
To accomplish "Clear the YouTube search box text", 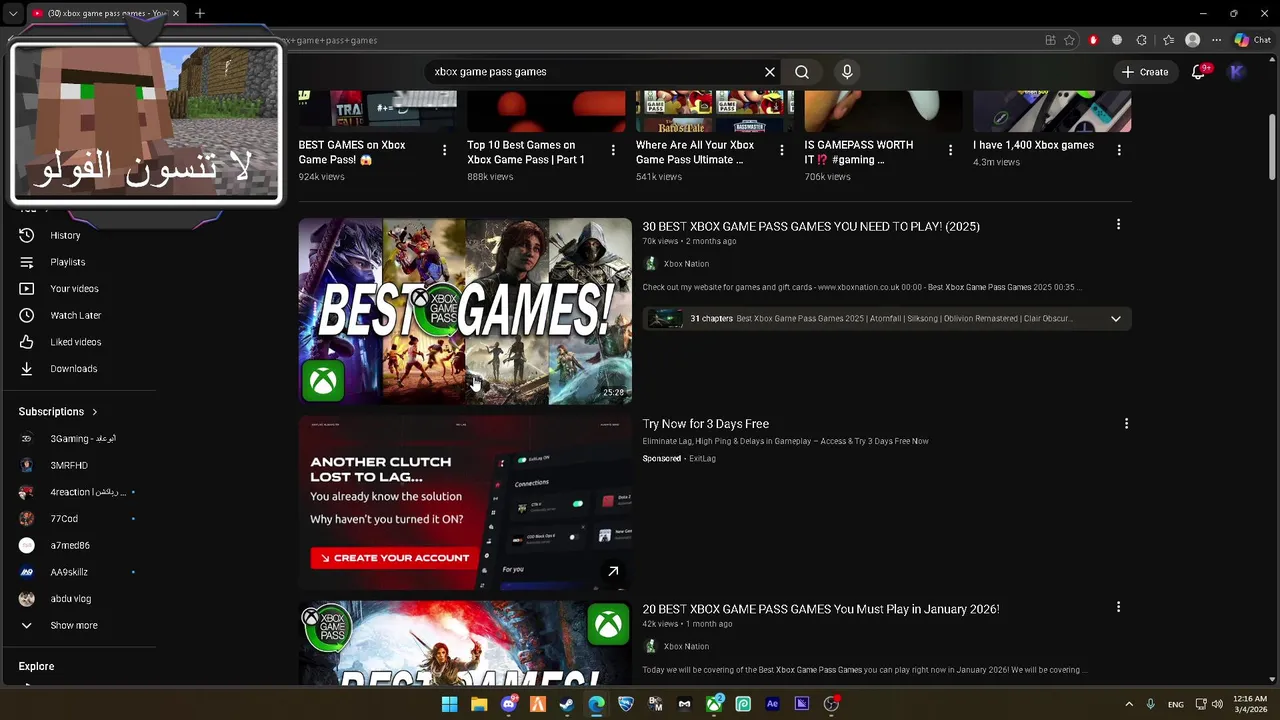I will [x=770, y=72].
